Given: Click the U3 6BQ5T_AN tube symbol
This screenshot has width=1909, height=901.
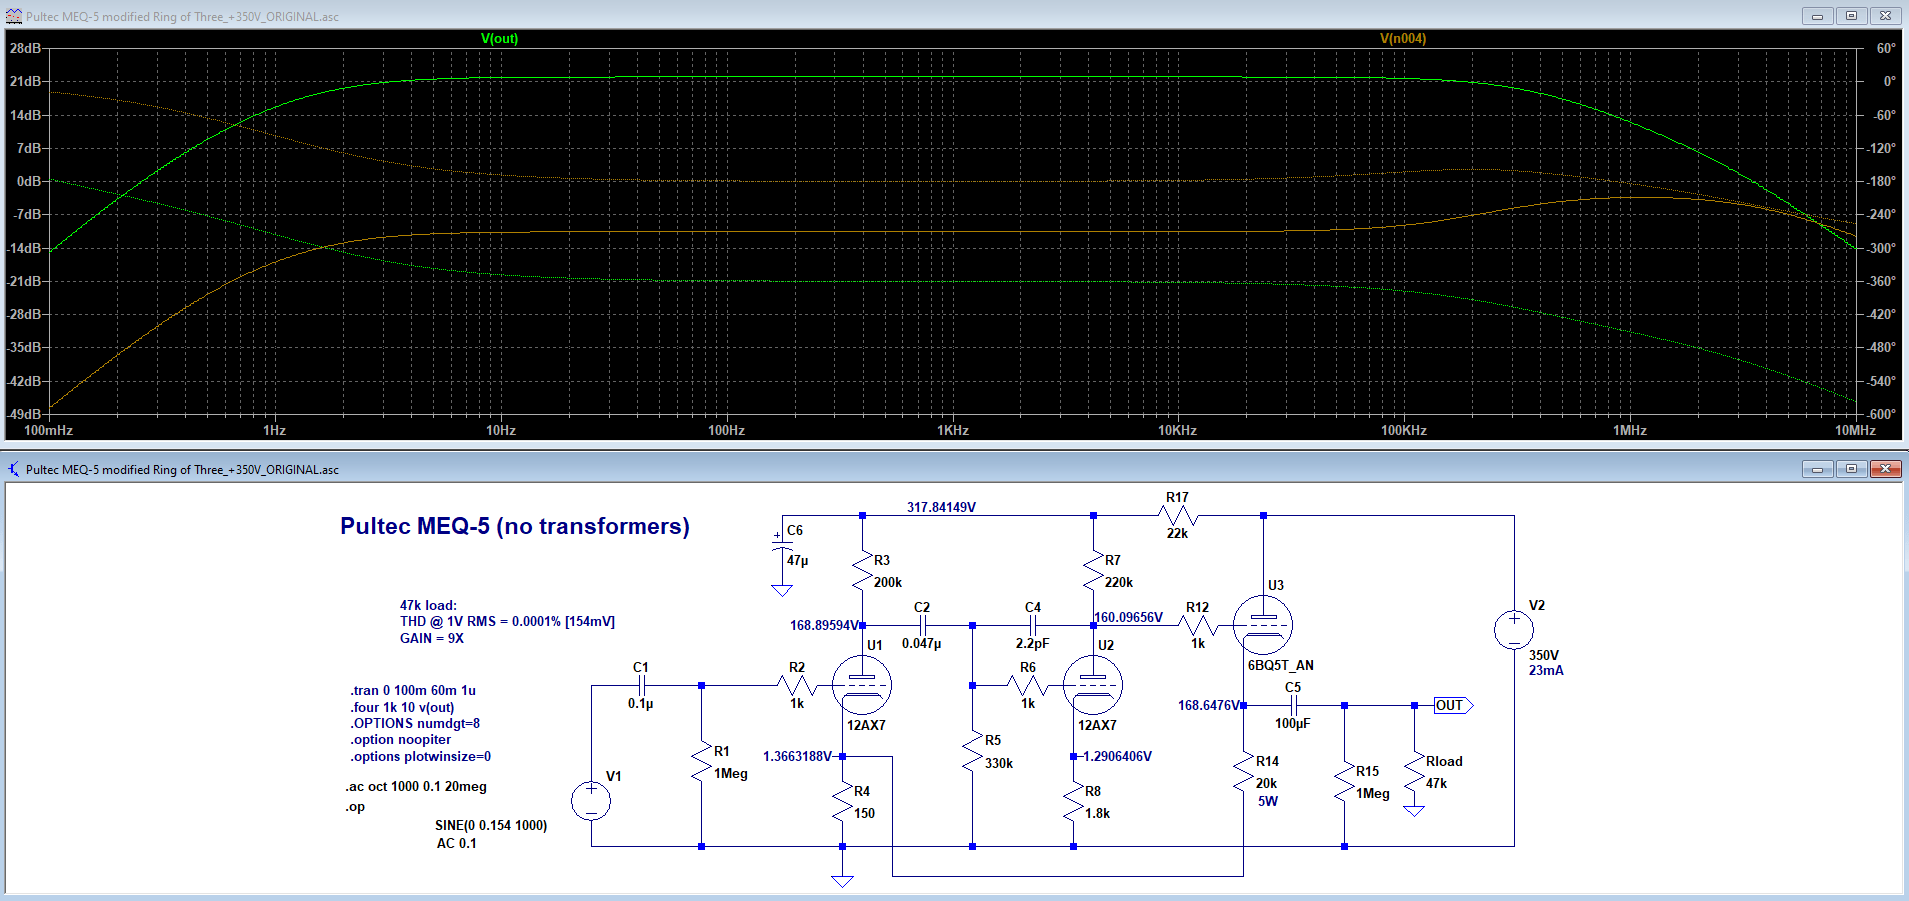Looking at the screenshot, I should [1263, 625].
